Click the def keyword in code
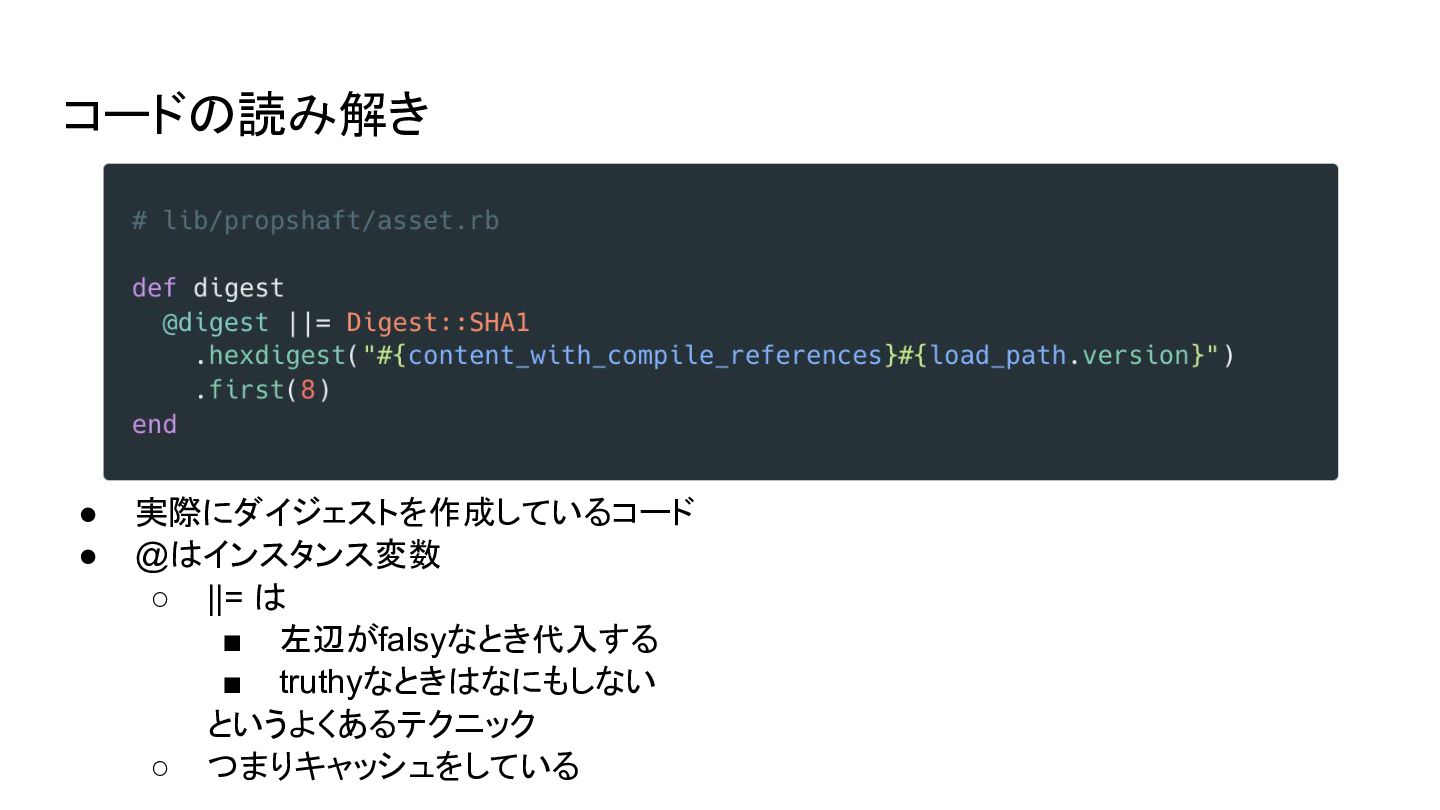This screenshot has width=1440, height=810. tap(154, 288)
